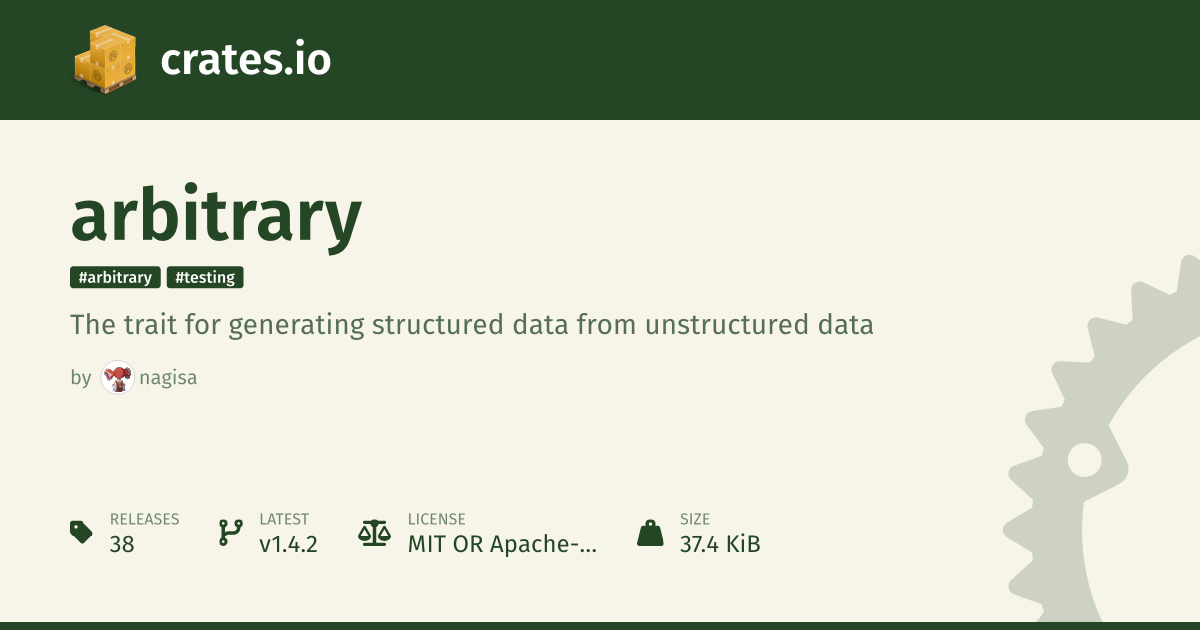Screen dimensions: 1200x630
Task: Select the 37.4 KiB size value
Action: pyautogui.click(x=720, y=545)
